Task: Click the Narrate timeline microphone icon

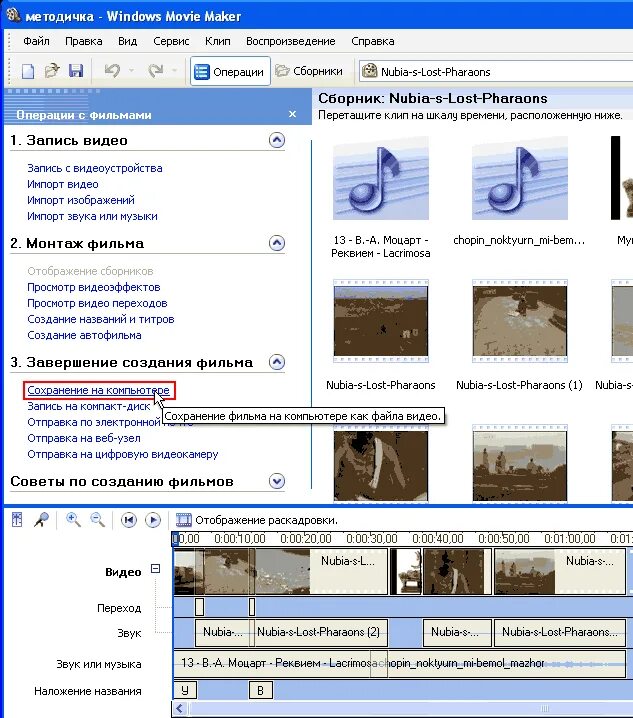Action: (41, 520)
